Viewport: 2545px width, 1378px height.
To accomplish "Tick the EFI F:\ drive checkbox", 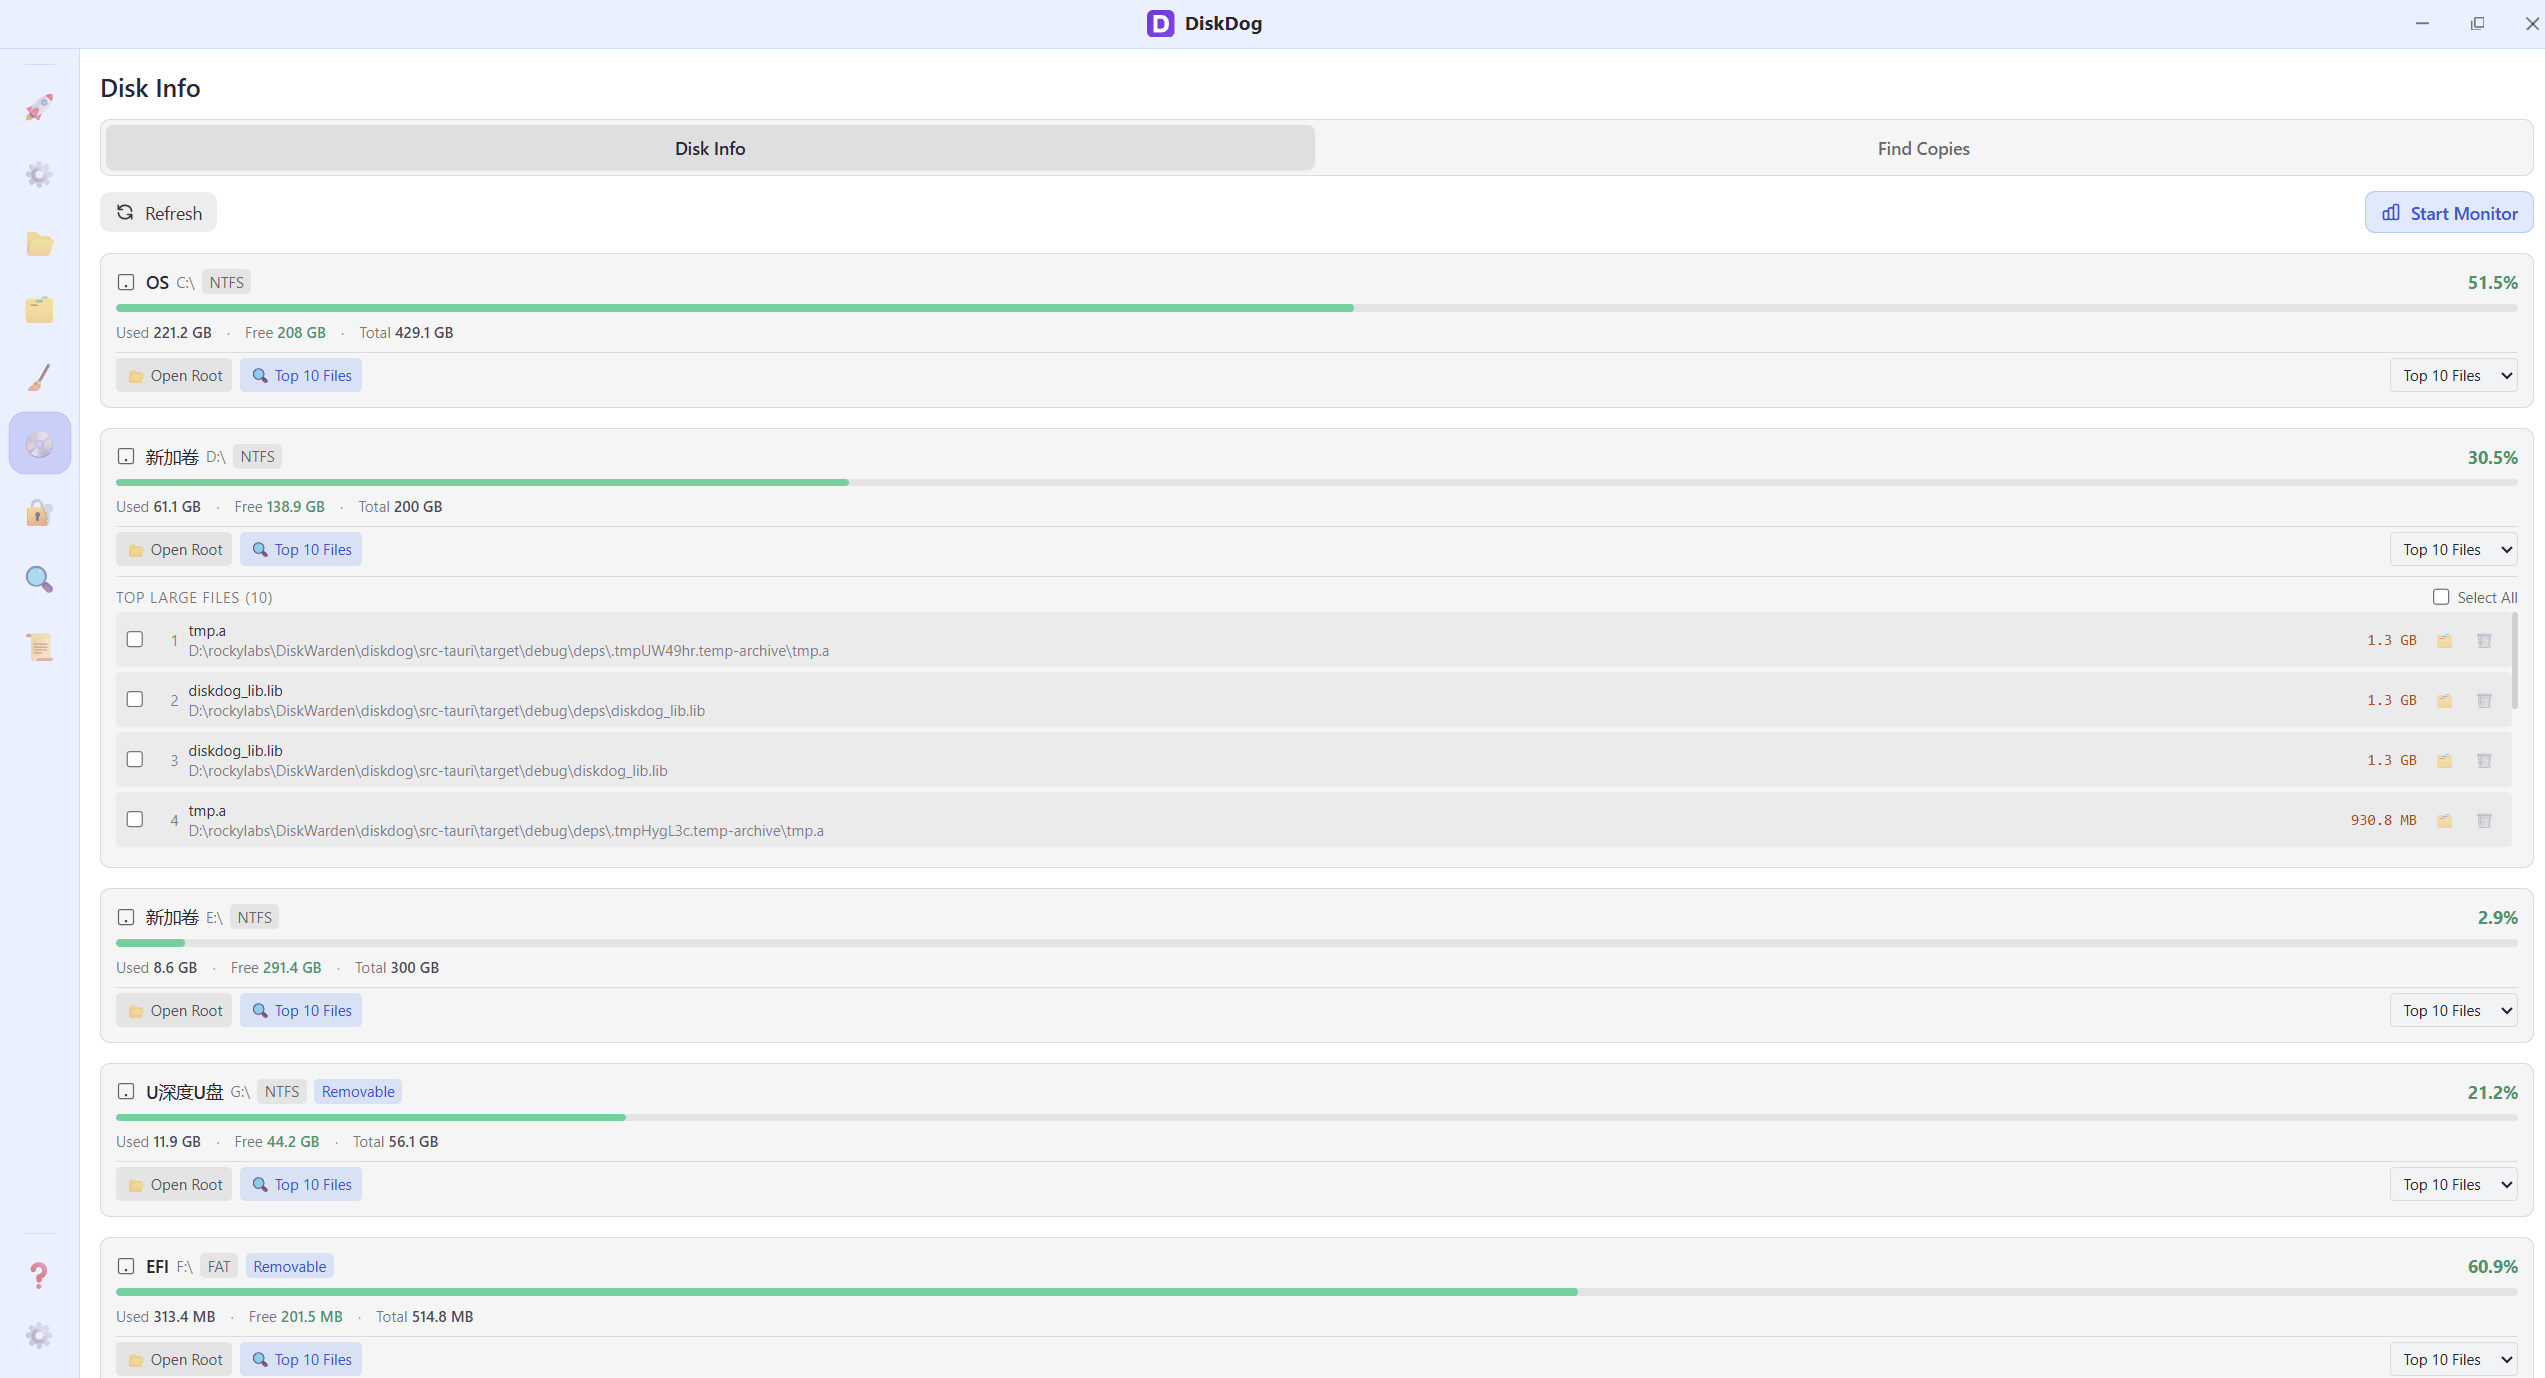I will tap(126, 1267).
